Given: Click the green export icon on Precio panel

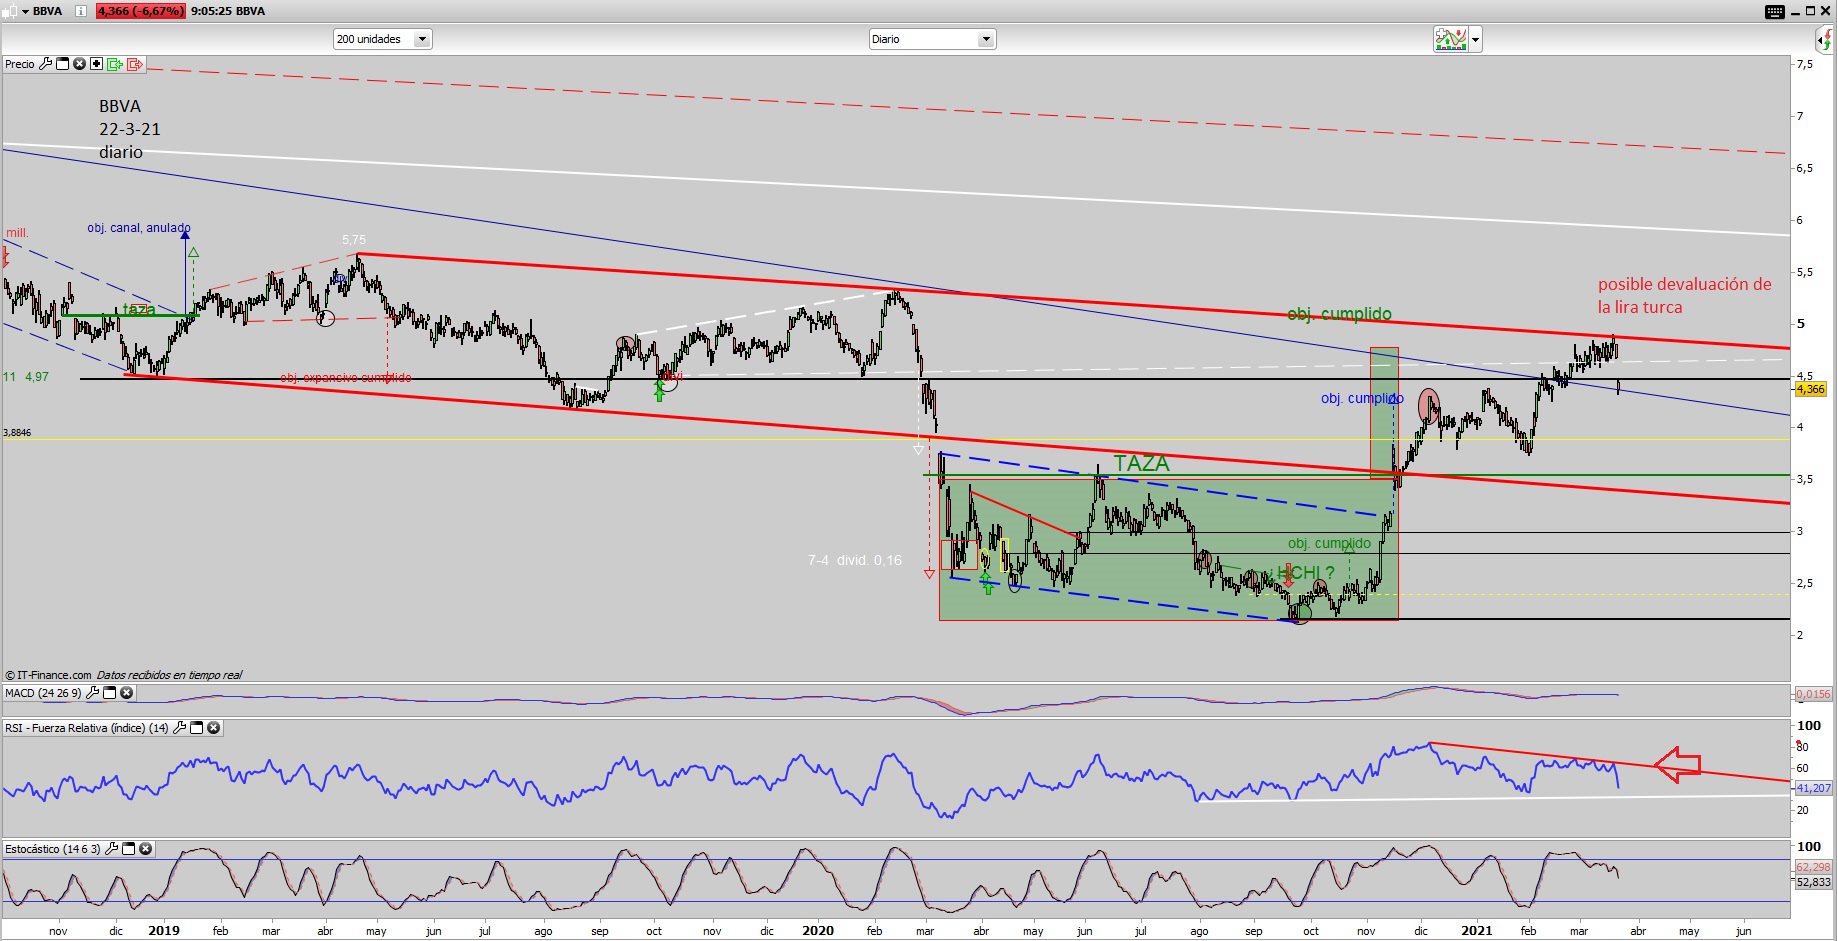Looking at the screenshot, I should 114,64.
